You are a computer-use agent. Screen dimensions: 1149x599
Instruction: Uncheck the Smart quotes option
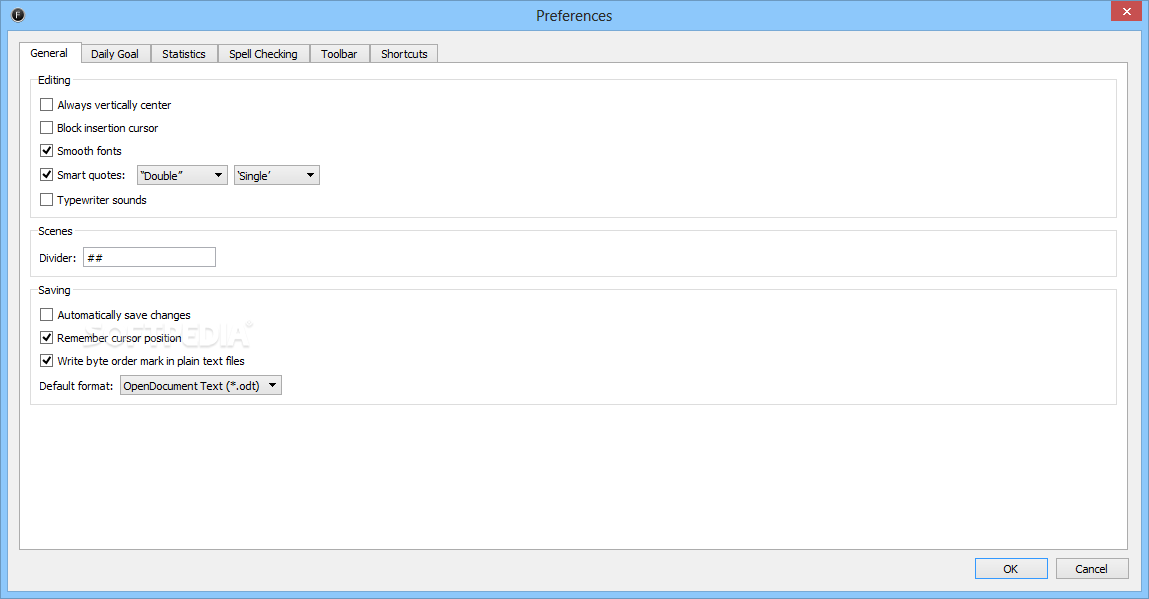46,174
